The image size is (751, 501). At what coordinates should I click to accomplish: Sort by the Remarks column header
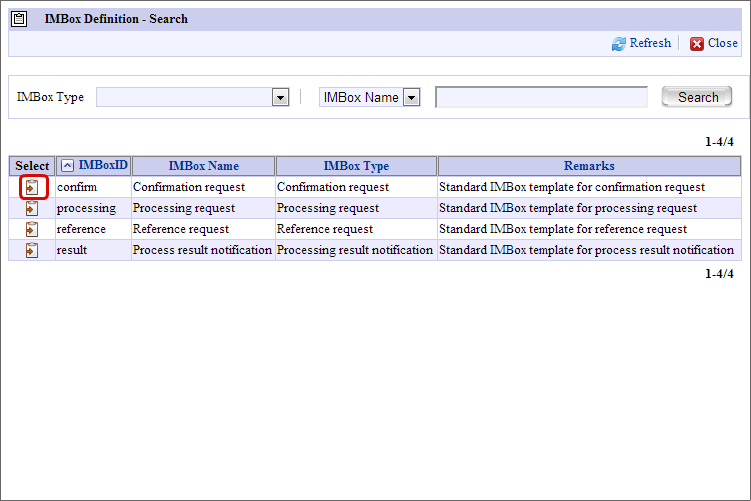pos(589,166)
